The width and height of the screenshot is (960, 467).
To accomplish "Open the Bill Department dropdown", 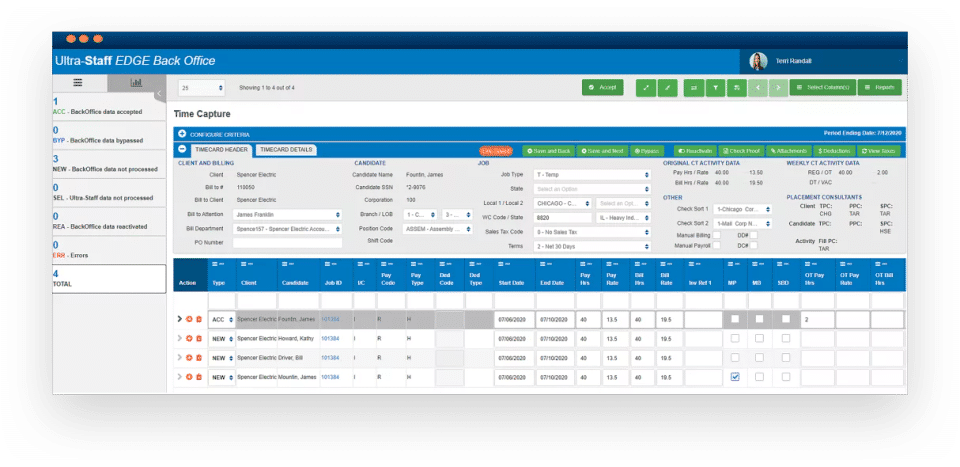I will point(287,230).
